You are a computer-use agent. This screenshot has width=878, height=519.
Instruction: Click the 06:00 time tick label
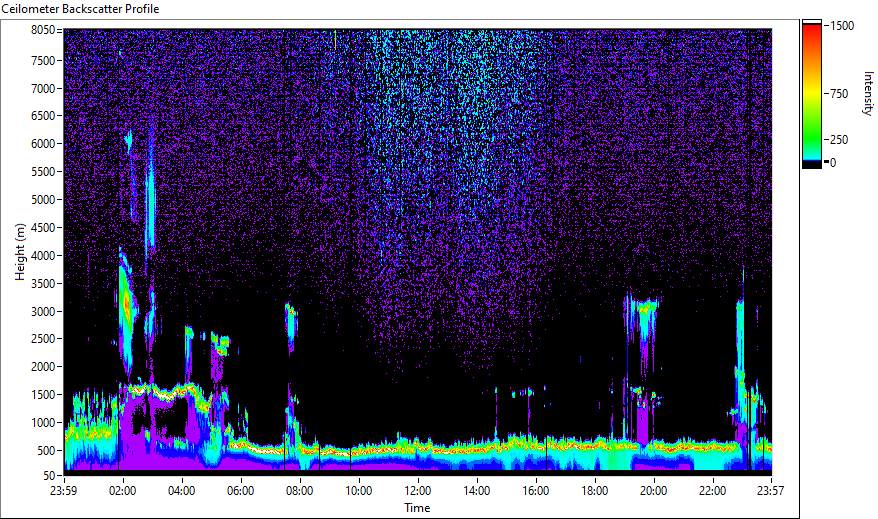click(240, 491)
